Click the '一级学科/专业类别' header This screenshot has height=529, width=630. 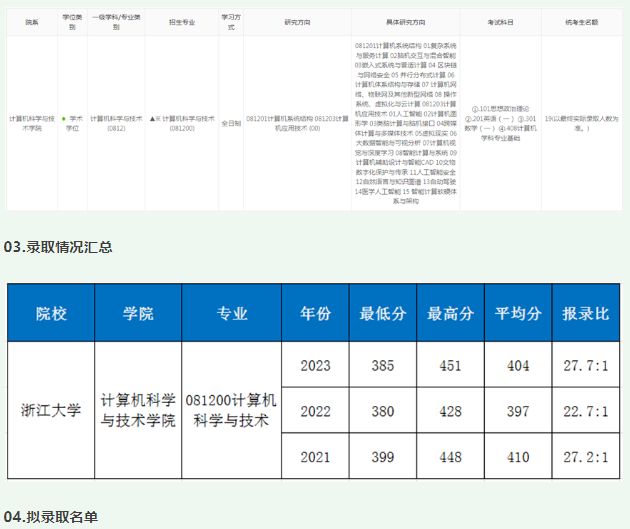[x=116, y=22]
